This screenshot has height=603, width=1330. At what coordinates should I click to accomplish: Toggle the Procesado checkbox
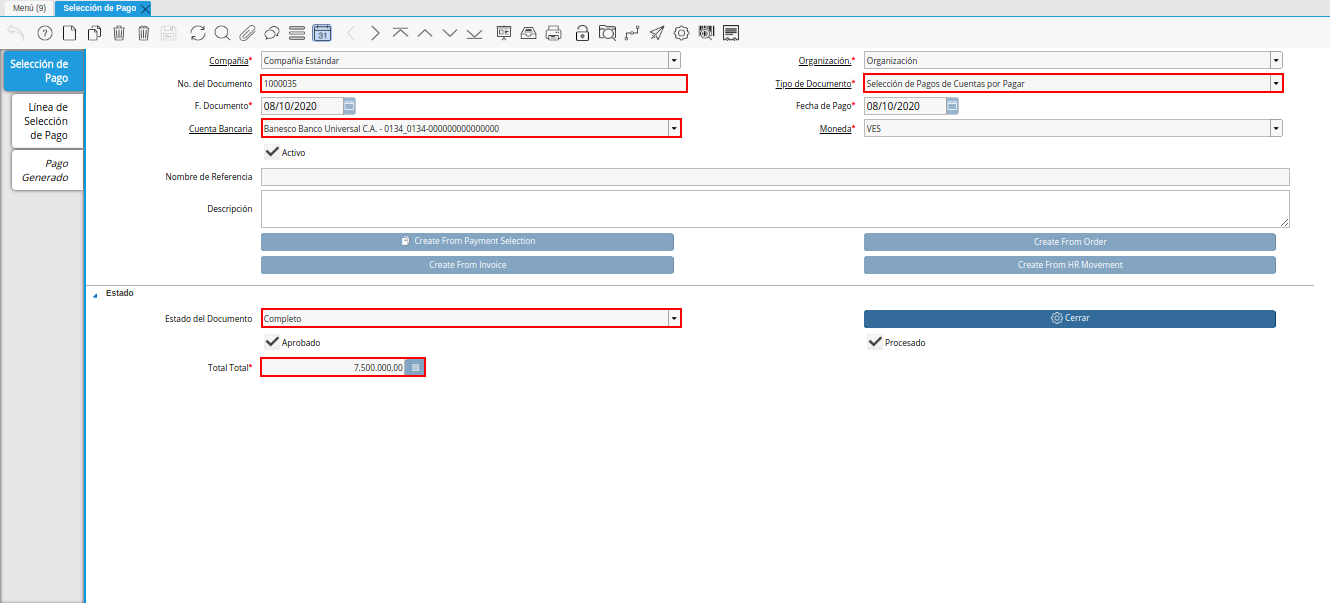pos(874,342)
